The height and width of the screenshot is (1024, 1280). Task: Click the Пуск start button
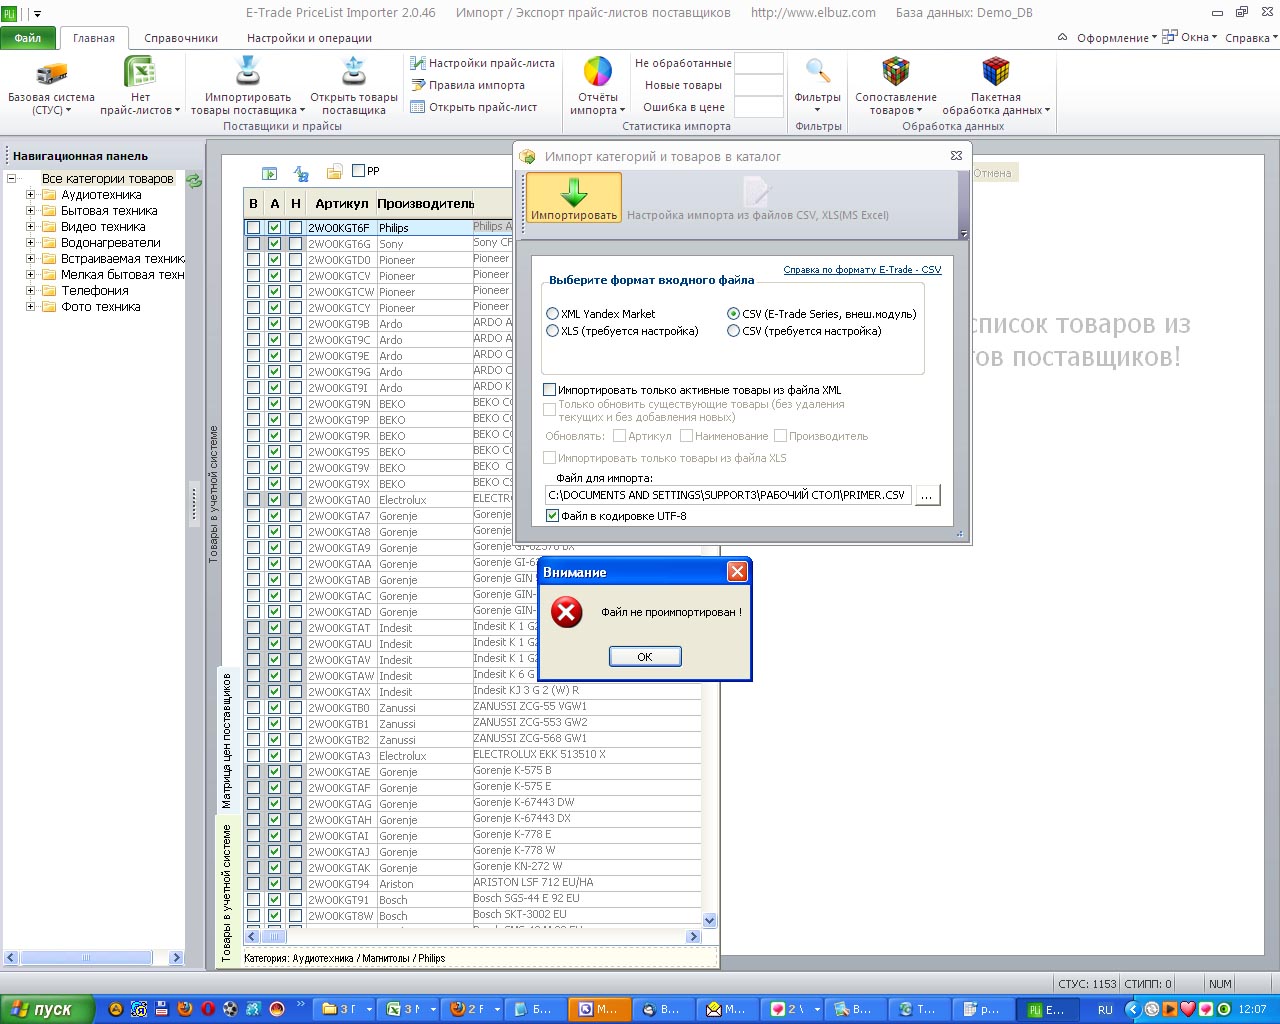(47, 1009)
